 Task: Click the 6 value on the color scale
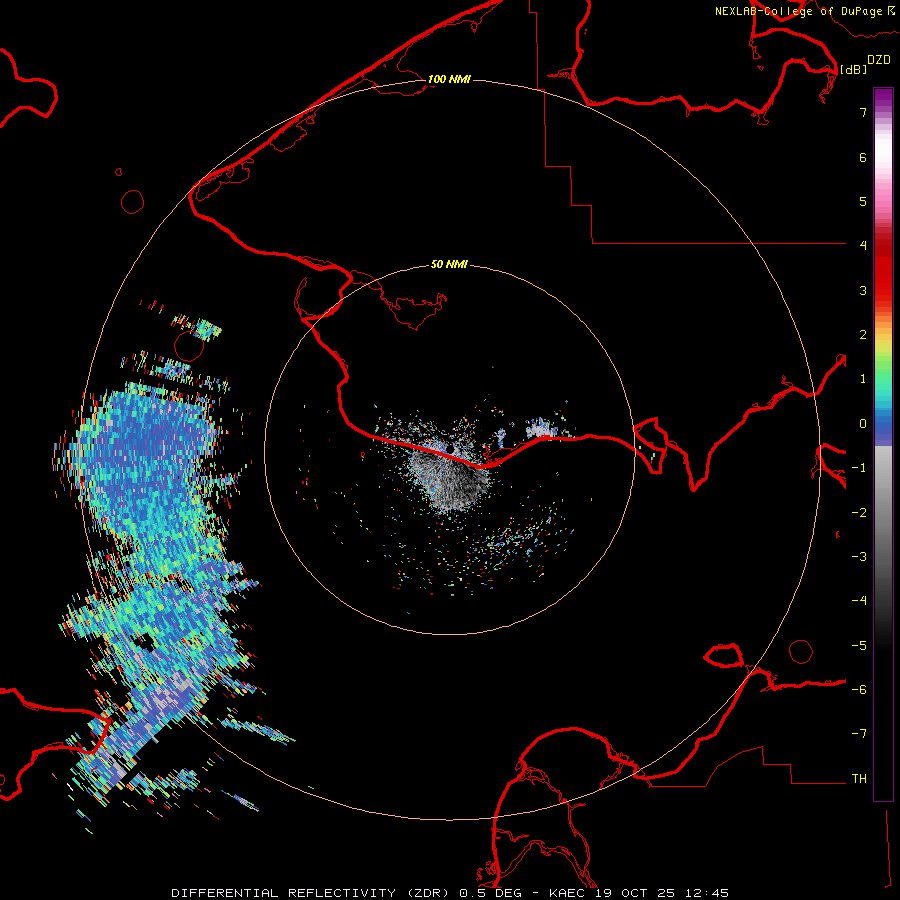pyautogui.click(x=863, y=157)
